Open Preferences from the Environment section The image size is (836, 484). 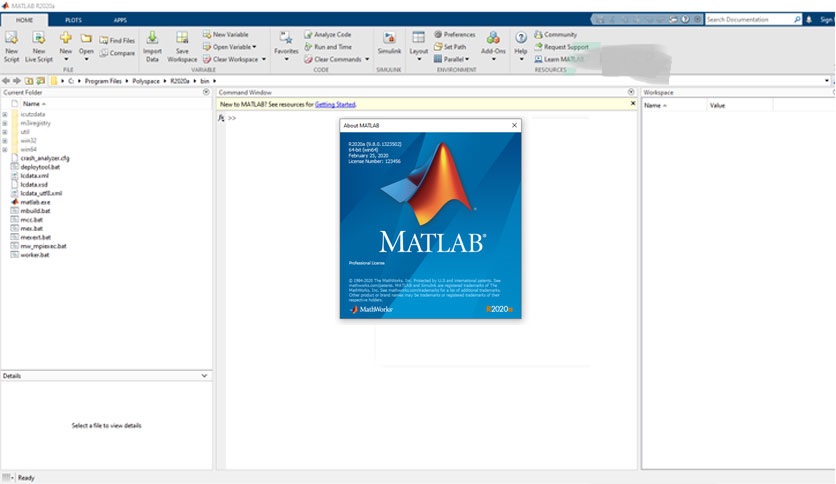point(455,35)
